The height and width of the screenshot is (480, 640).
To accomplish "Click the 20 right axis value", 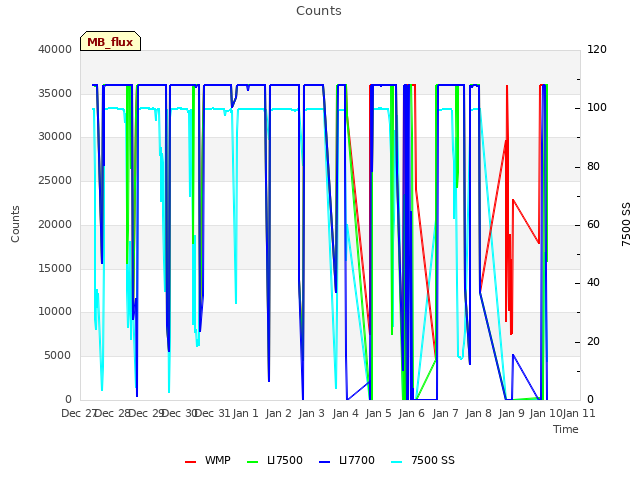I will (593, 342).
